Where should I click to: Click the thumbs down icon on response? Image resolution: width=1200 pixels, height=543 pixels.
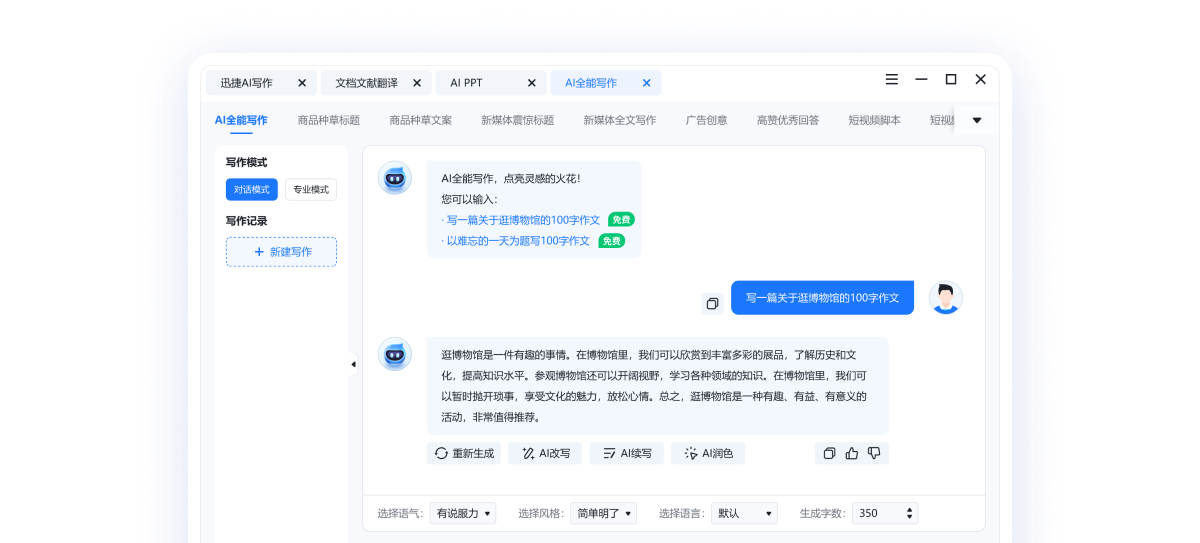click(x=874, y=453)
